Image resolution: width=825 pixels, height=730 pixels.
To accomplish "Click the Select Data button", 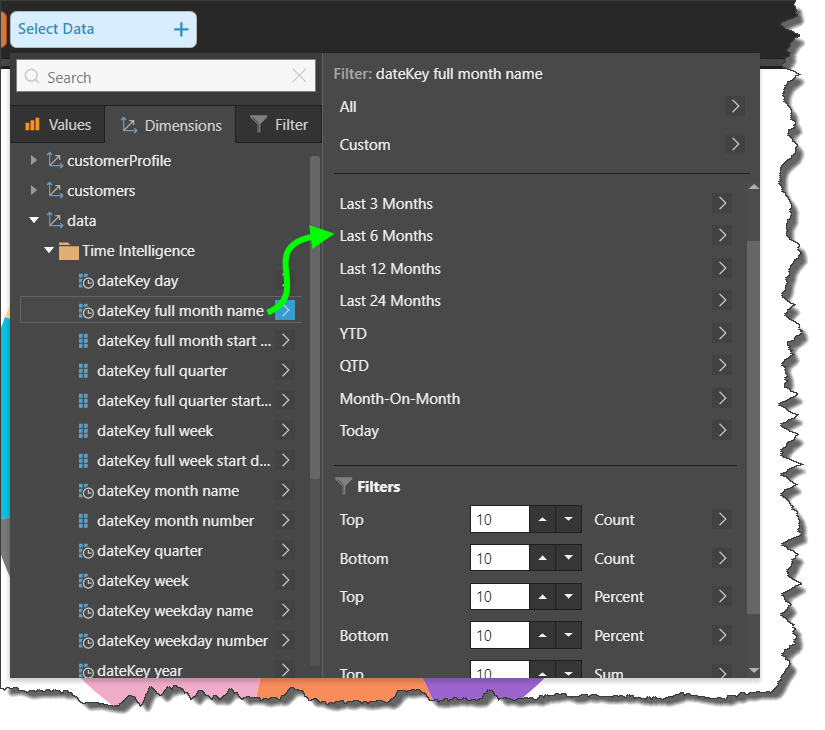I will (x=103, y=29).
